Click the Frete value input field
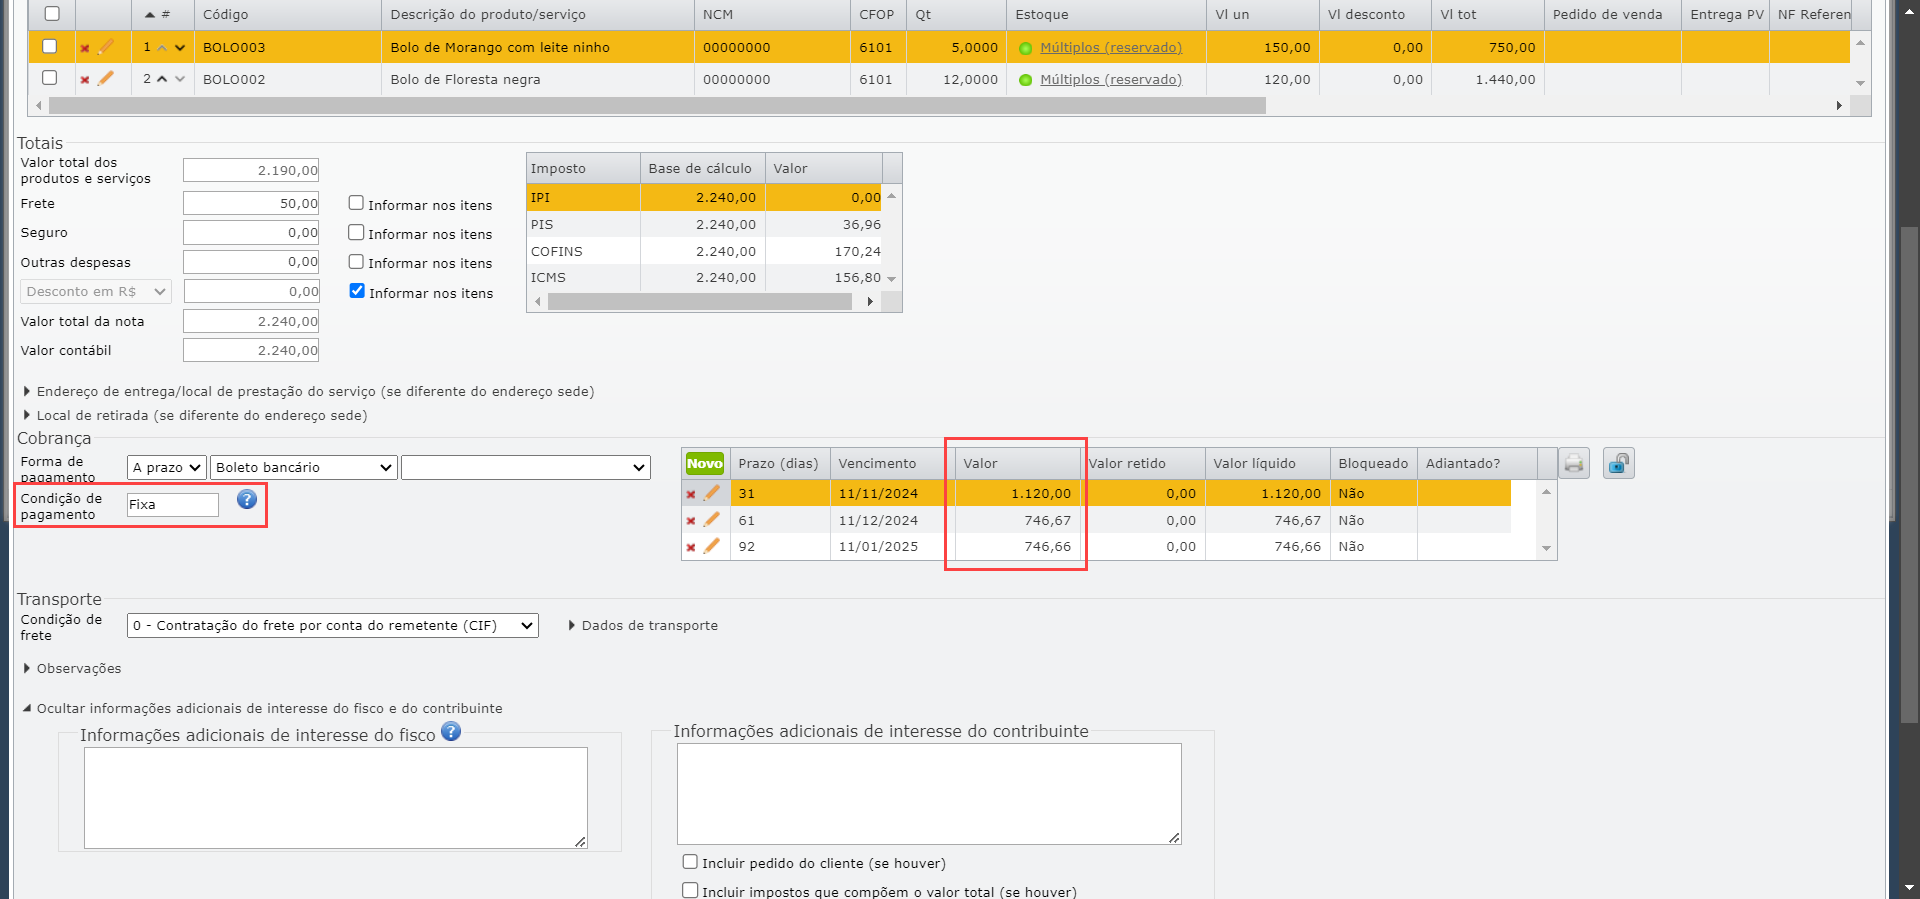The image size is (1920, 899). tap(251, 203)
